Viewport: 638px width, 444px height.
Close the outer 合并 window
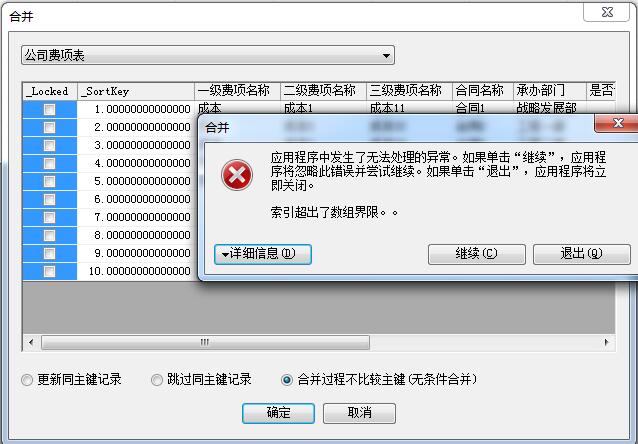tap(607, 12)
